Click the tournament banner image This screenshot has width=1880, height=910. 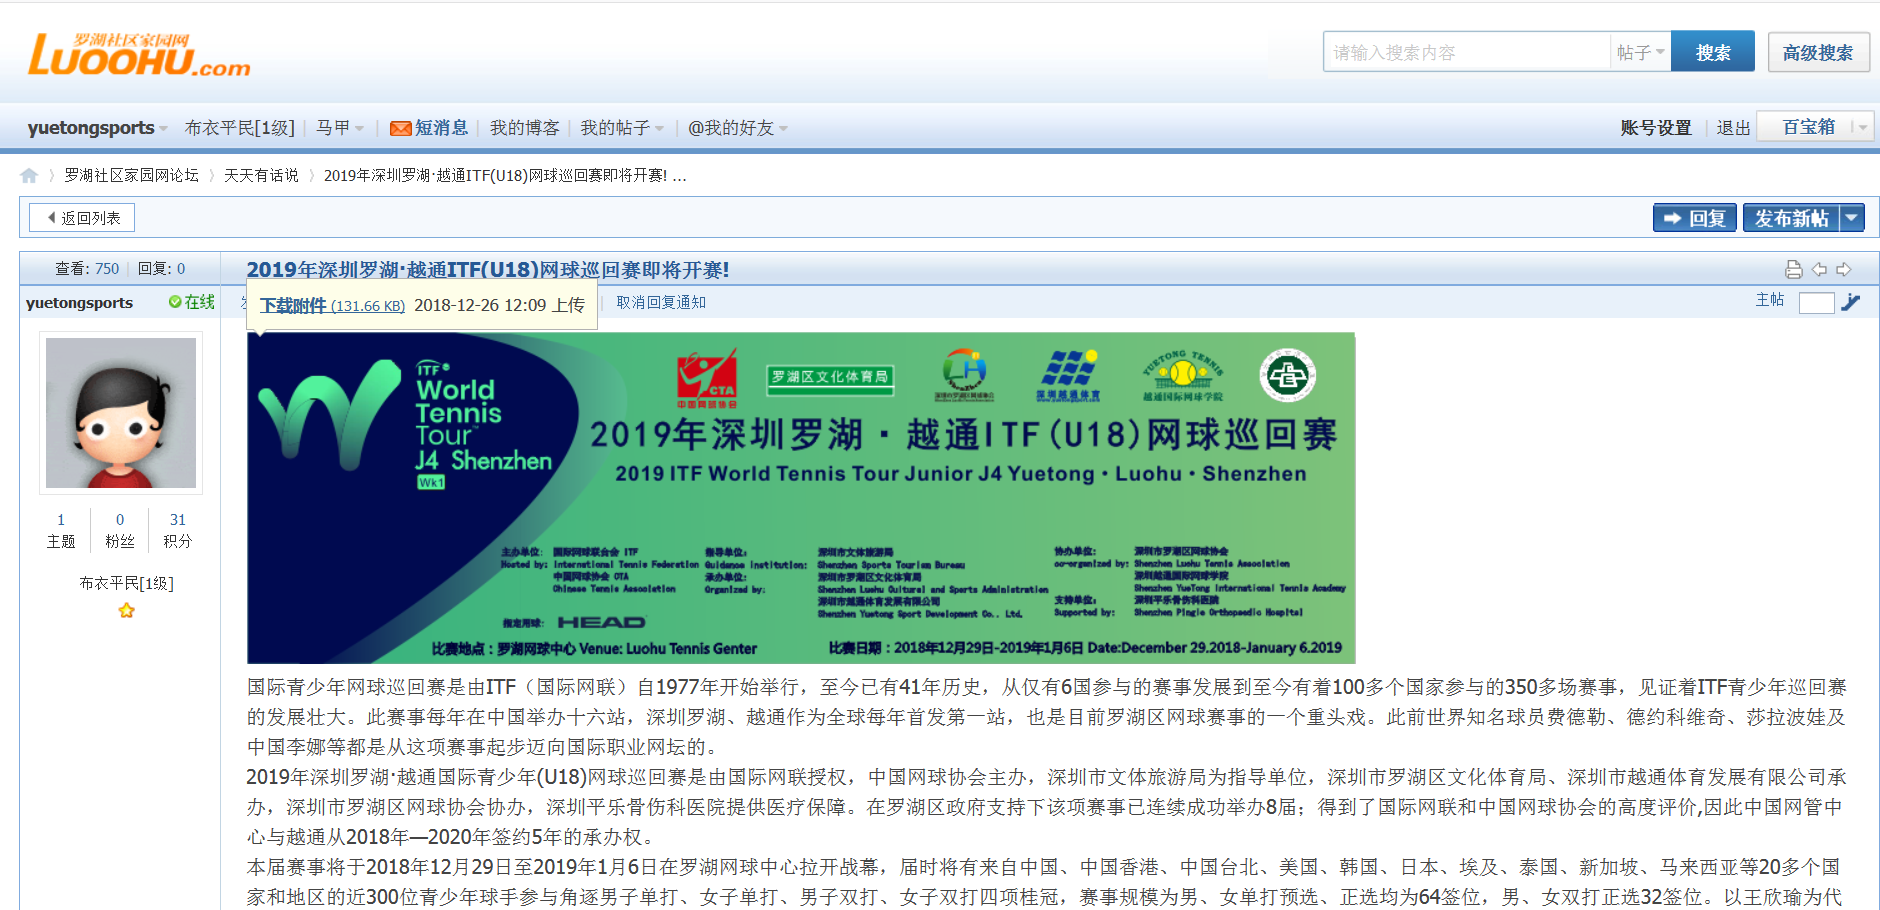[801, 498]
